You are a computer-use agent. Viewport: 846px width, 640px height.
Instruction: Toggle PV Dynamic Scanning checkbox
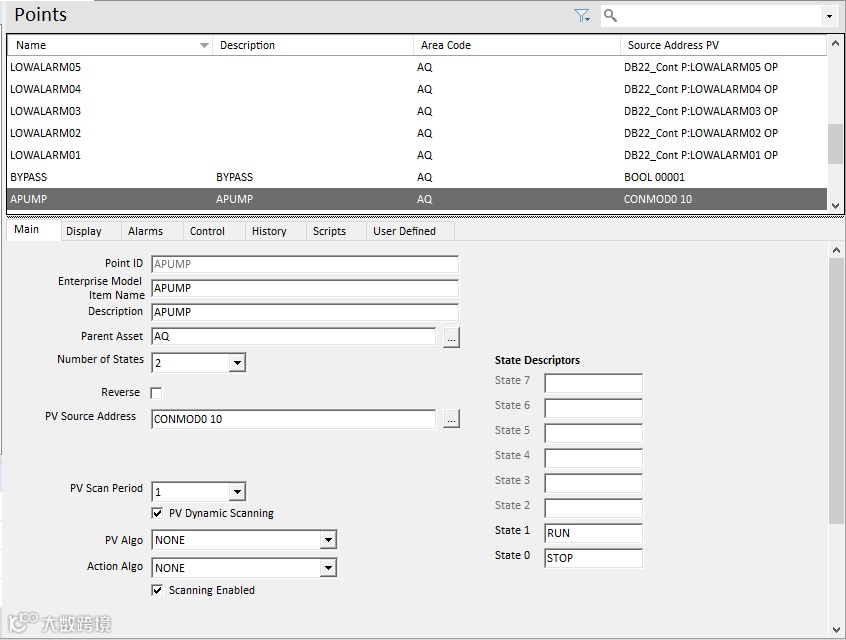(157, 513)
